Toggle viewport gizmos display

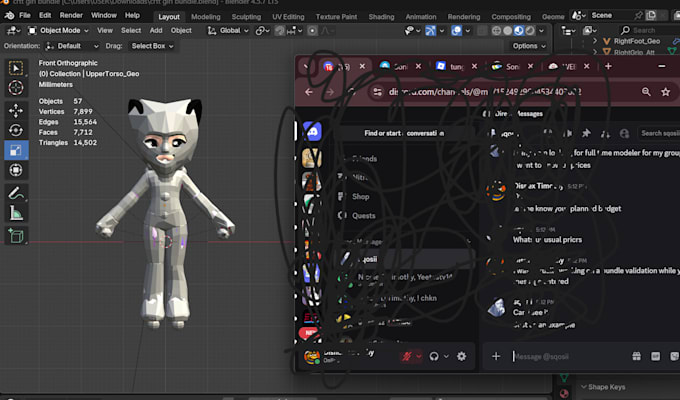(x=430, y=30)
